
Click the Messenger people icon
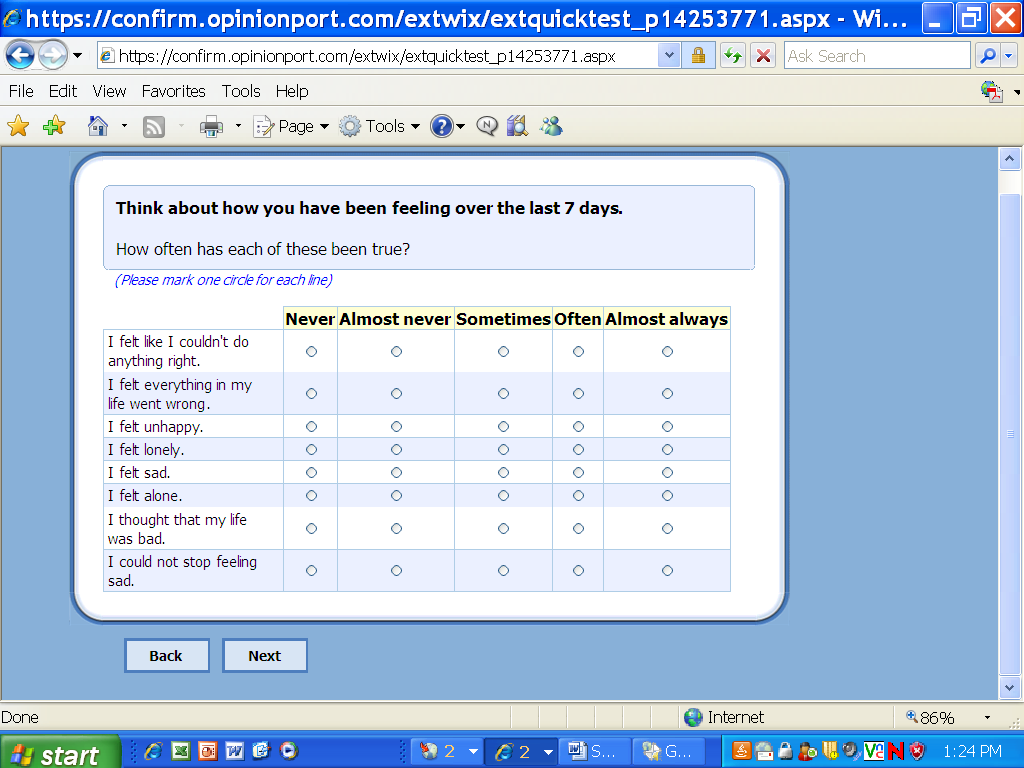point(551,125)
